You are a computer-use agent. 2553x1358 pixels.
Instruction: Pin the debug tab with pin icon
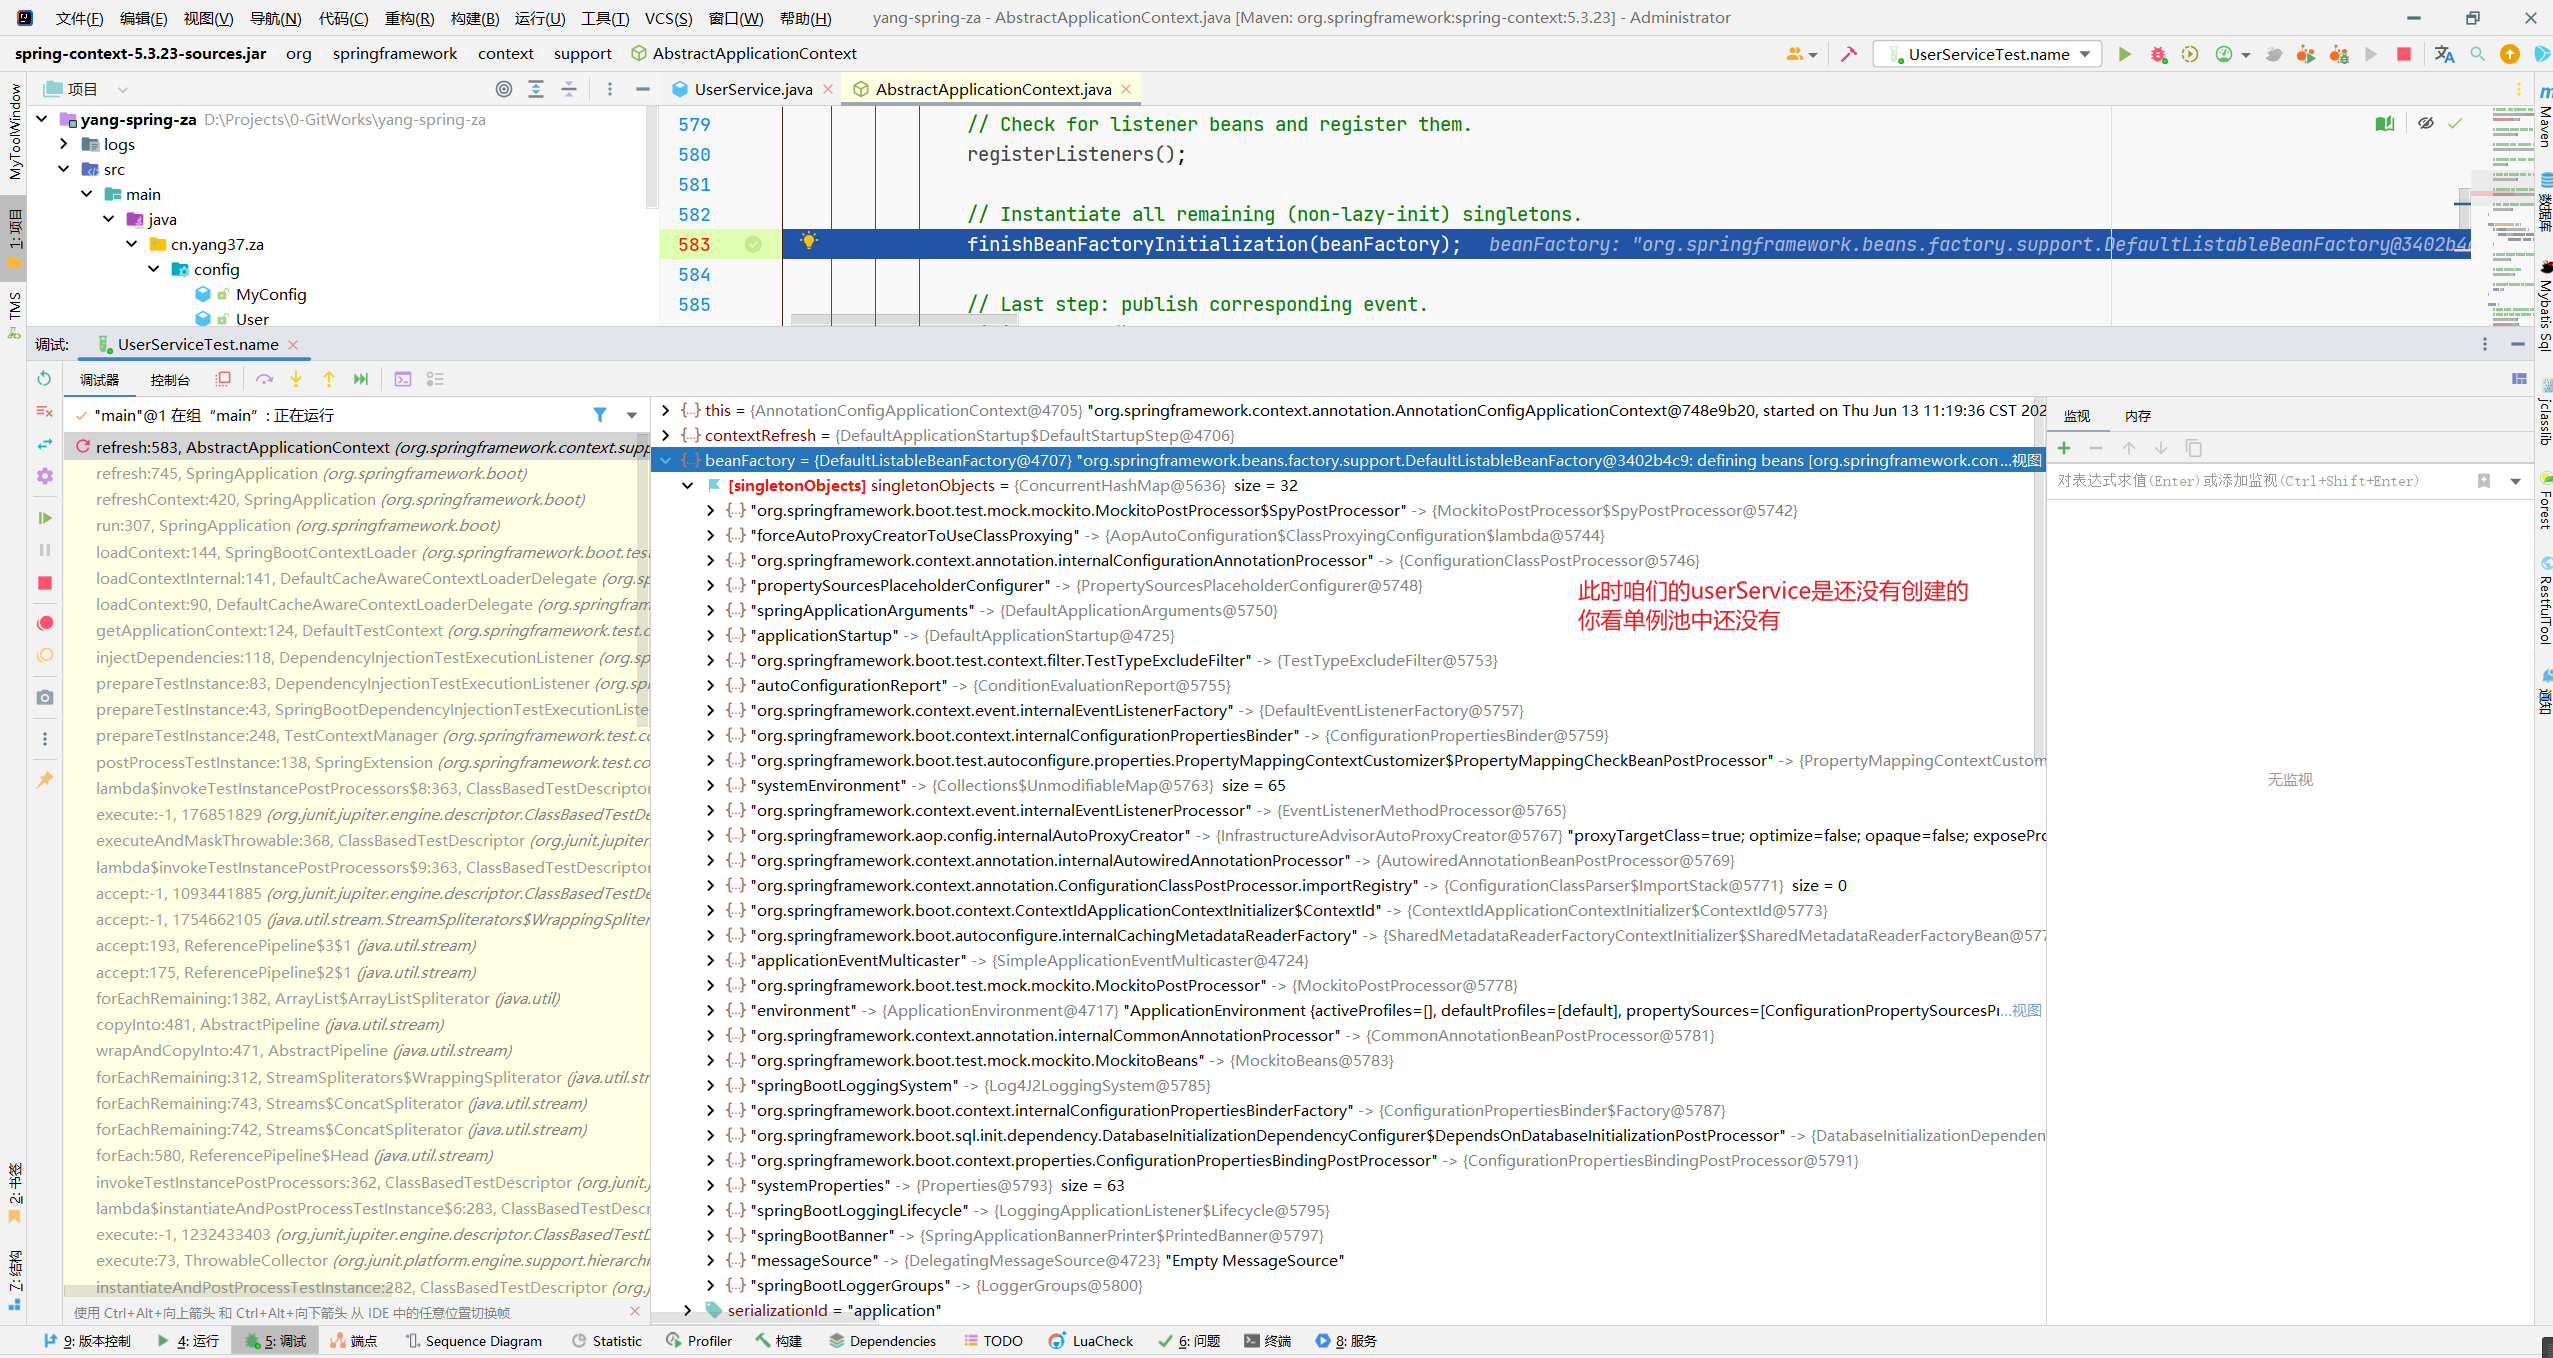[44, 779]
